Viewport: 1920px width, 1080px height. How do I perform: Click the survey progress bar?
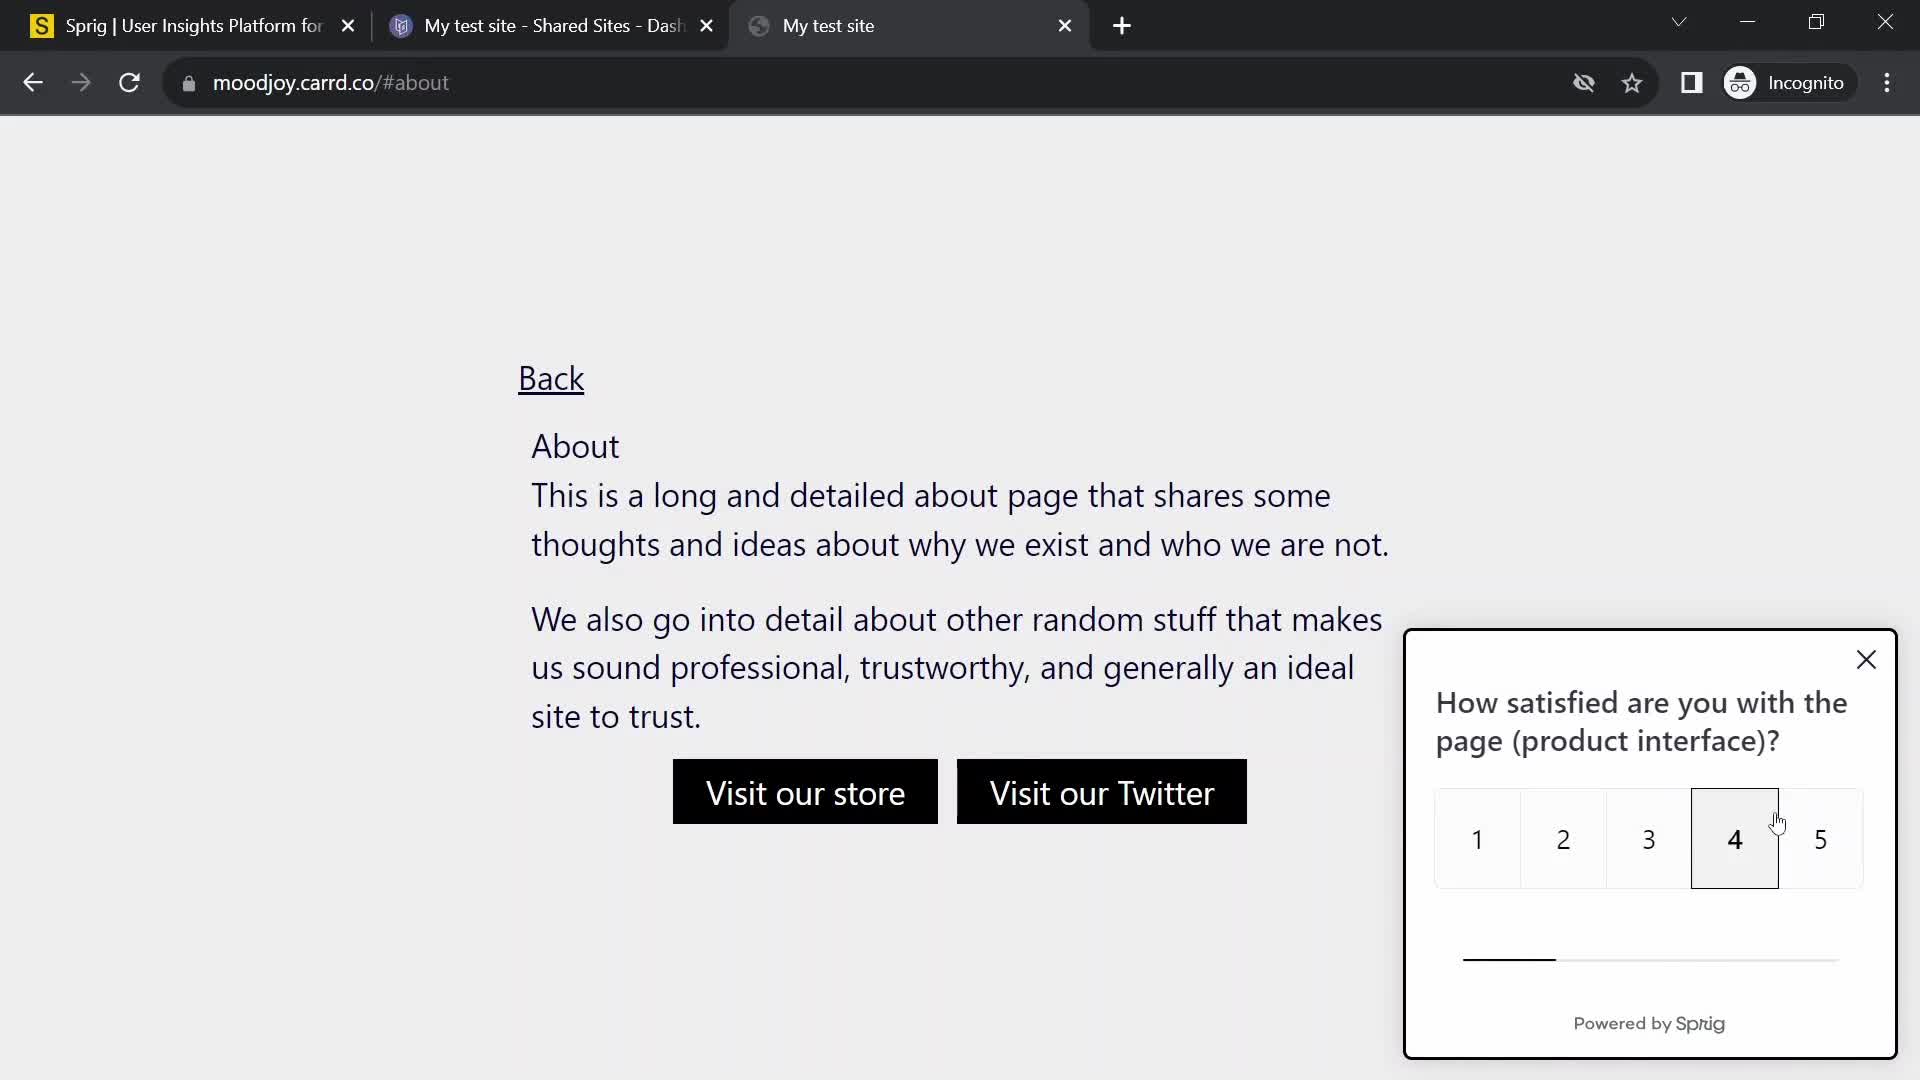coord(1648,958)
